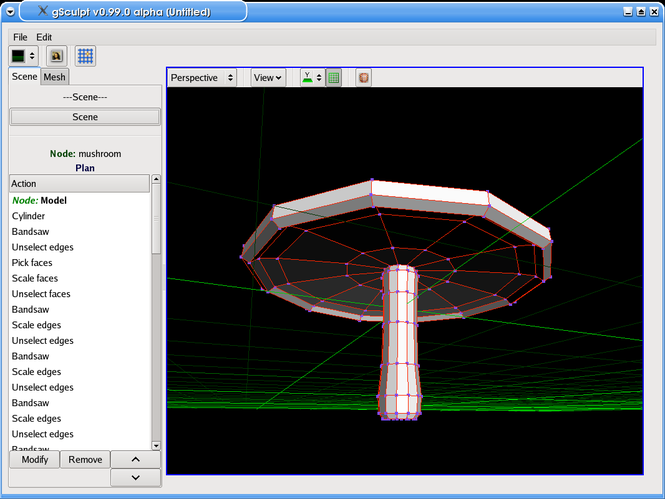Viewport: 665px width, 499px height.
Task: Click the orange cube icon in viewport toolbar
Action: [363, 78]
